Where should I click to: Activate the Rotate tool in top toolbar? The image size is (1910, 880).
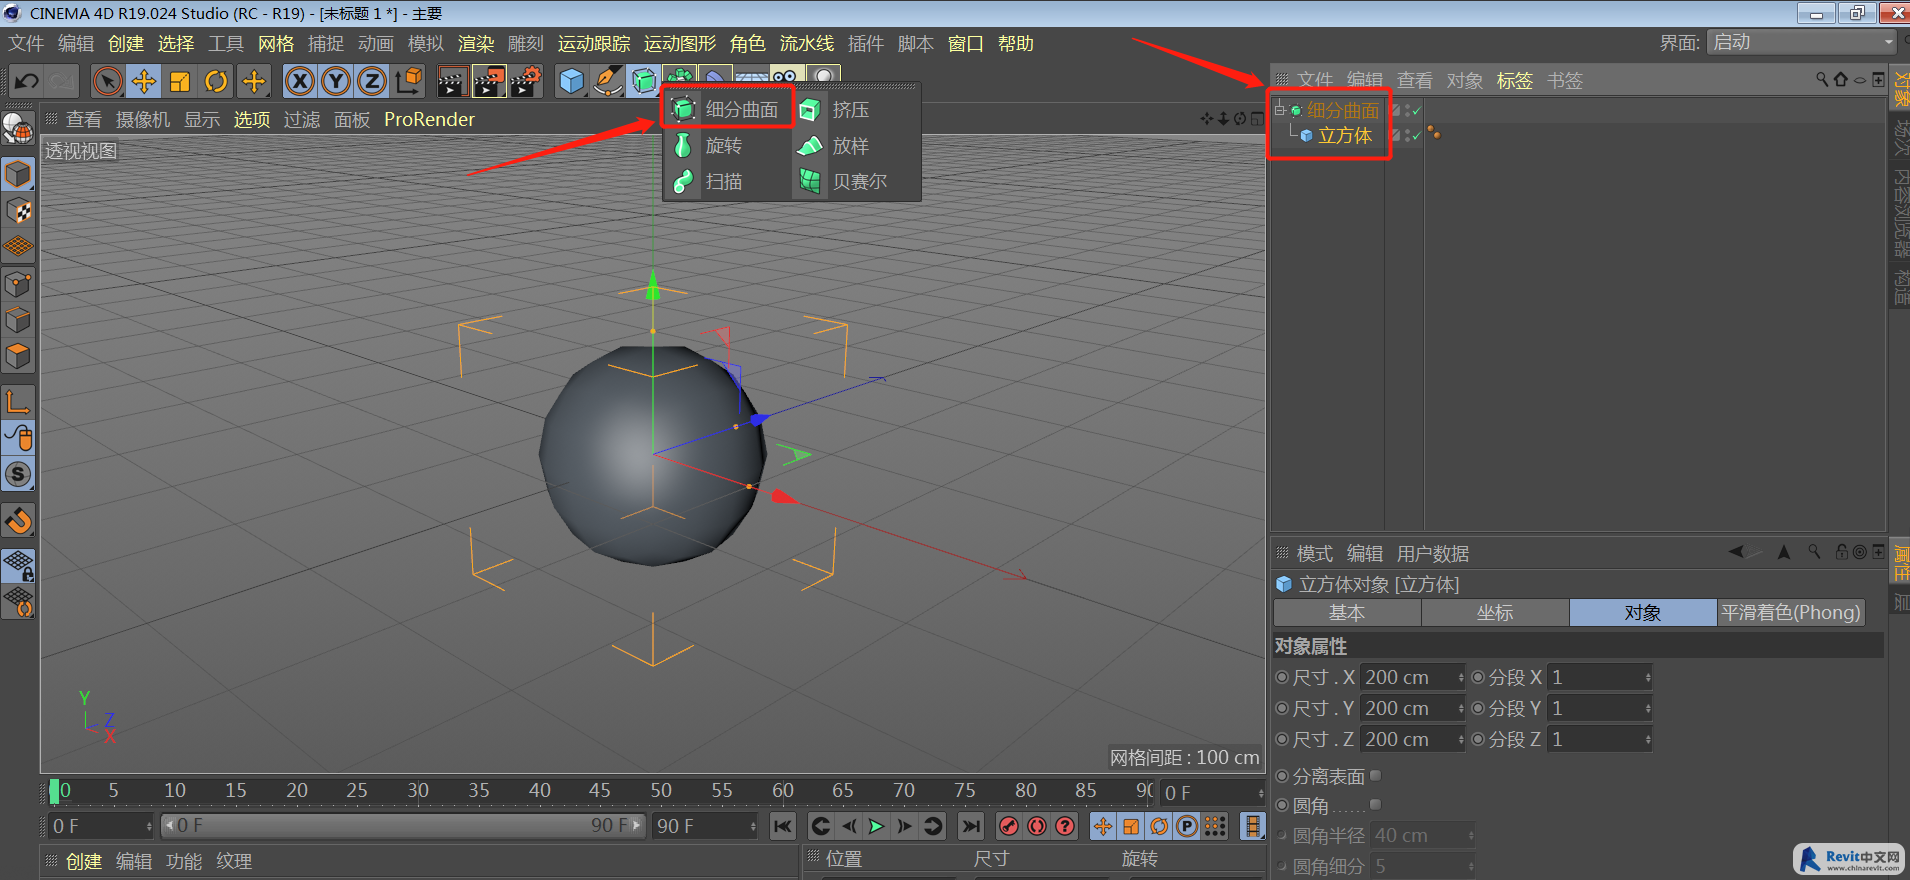[216, 81]
